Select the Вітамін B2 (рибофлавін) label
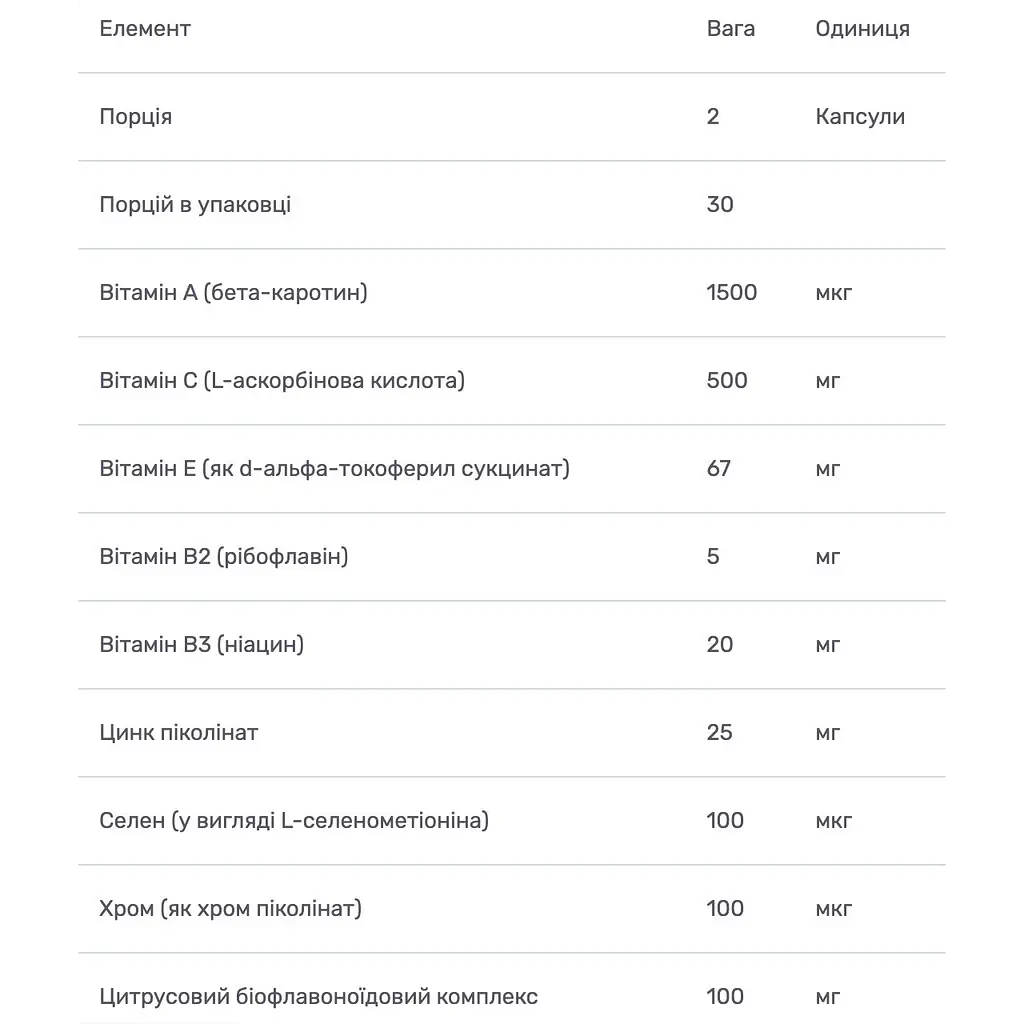The image size is (1024, 1024). point(224,557)
